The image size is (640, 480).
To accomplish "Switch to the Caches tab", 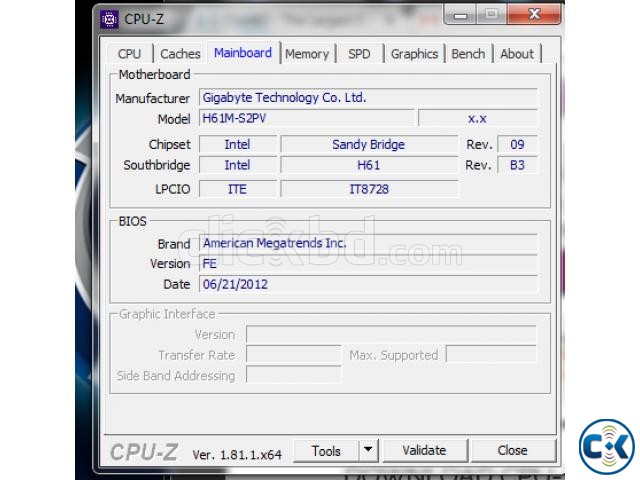I will point(180,54).
